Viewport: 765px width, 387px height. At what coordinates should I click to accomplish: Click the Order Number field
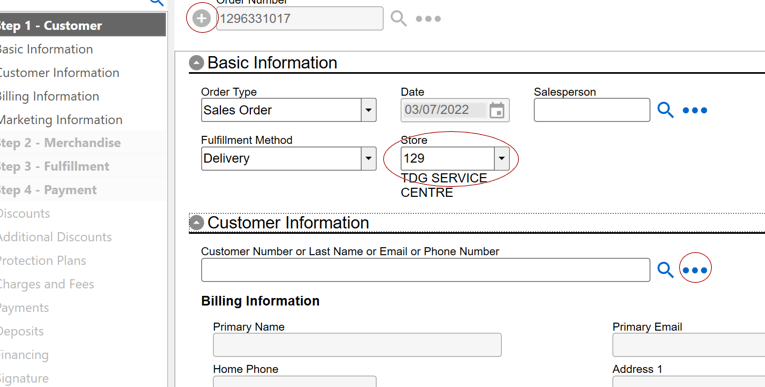[x=300, y=19]
